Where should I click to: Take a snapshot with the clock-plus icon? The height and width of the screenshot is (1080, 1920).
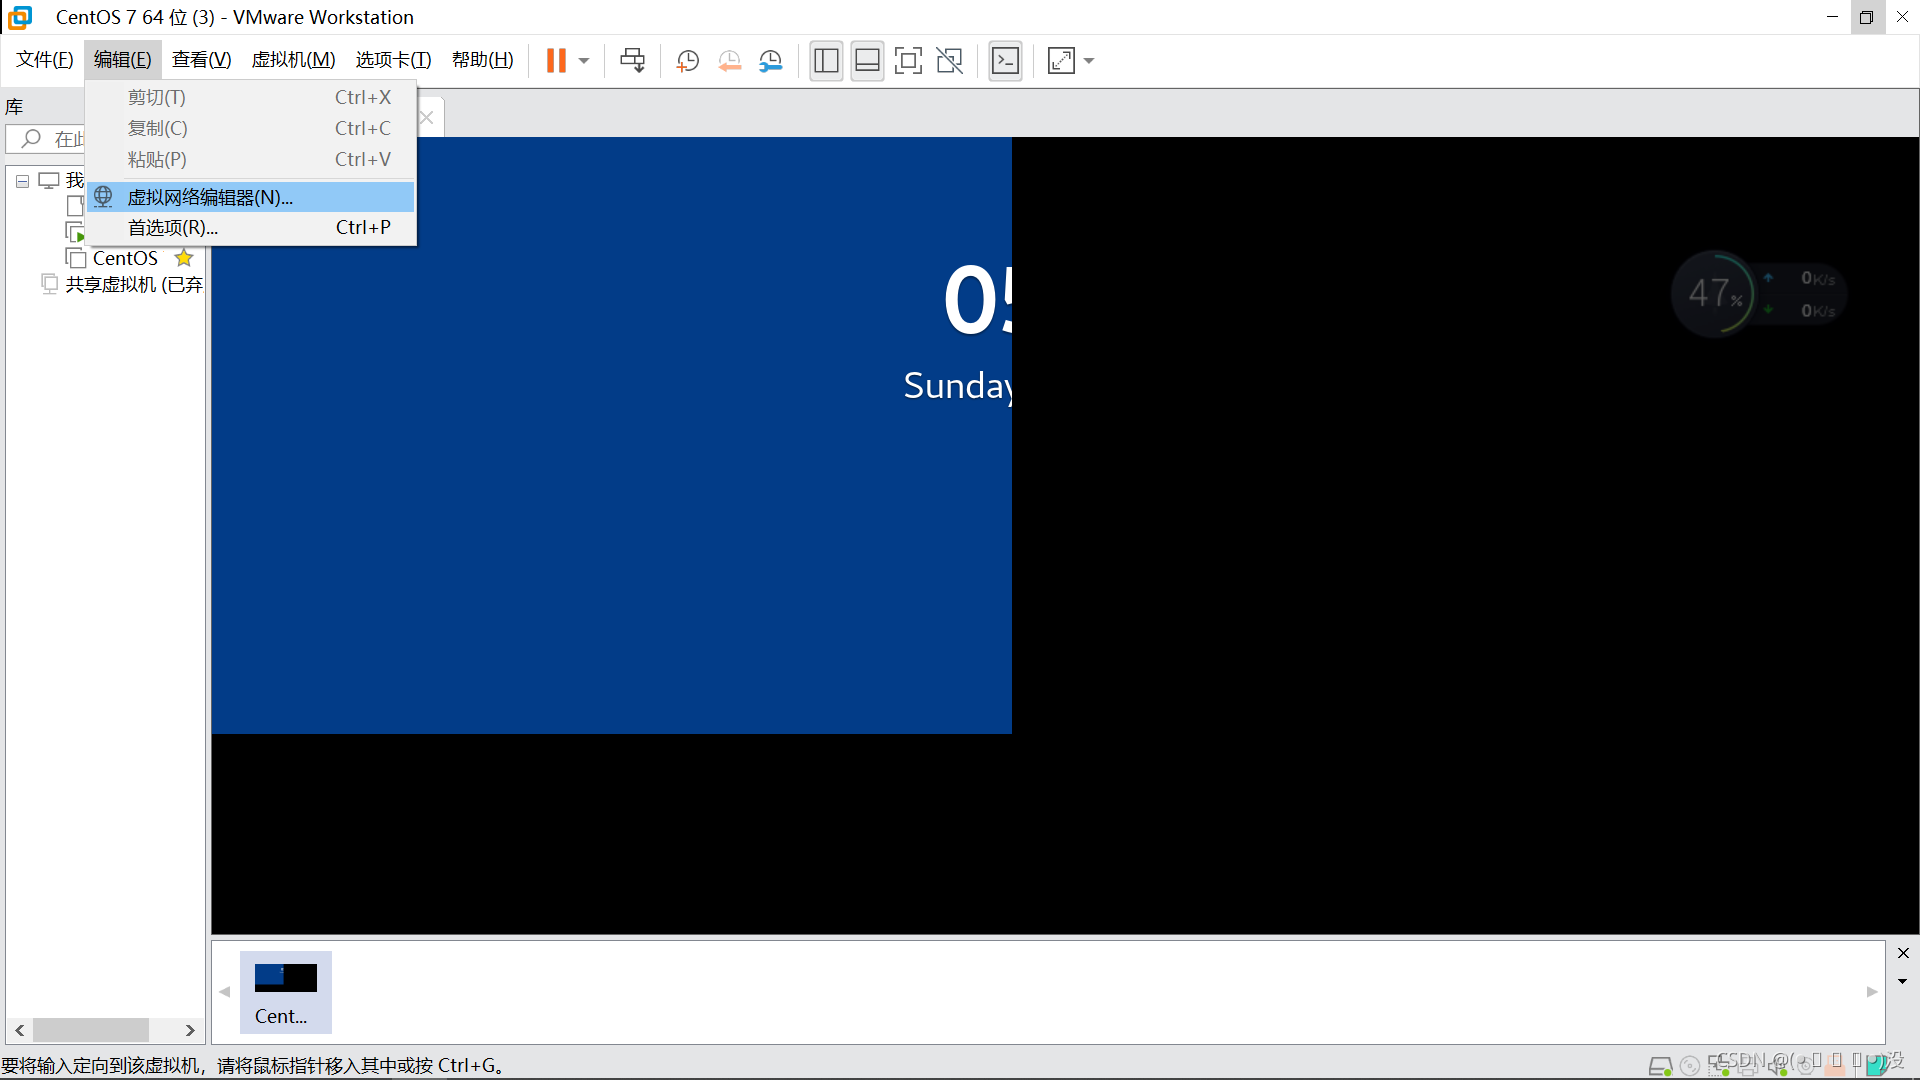[687, 61]
